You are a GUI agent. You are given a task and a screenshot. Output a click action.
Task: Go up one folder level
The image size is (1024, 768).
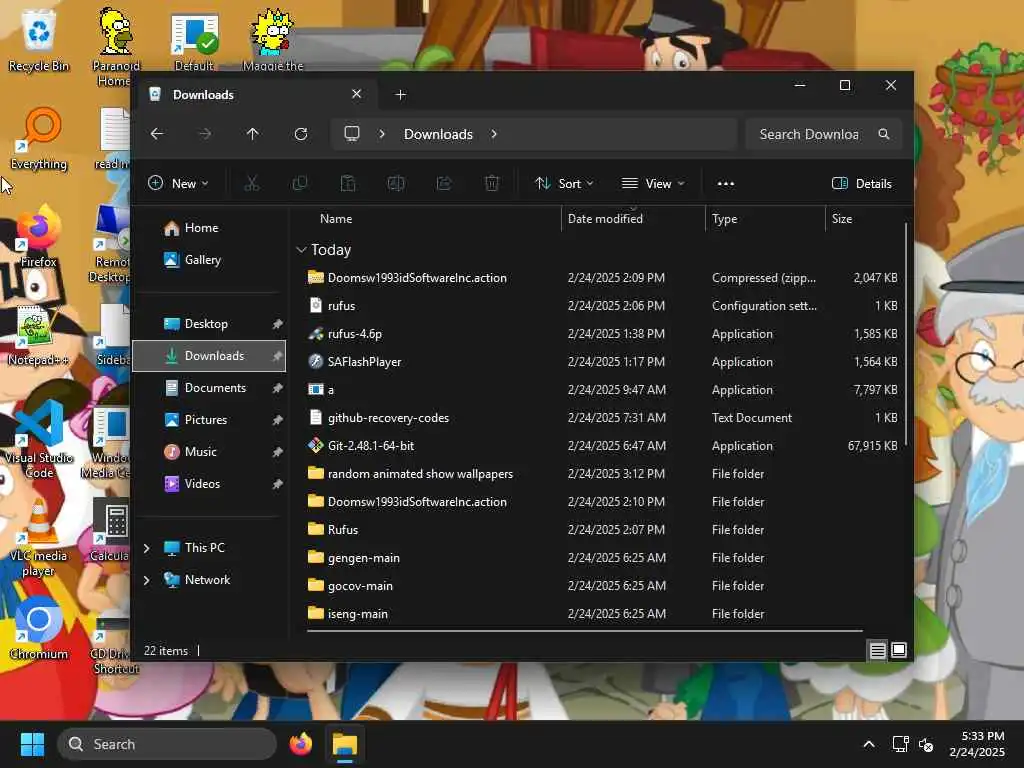click(253, 134)
